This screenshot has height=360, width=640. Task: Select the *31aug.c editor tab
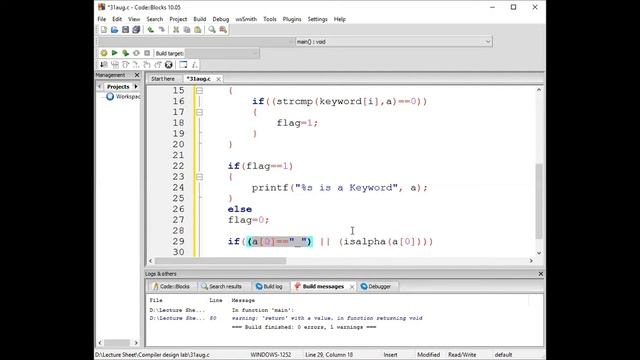pos(199,79)
